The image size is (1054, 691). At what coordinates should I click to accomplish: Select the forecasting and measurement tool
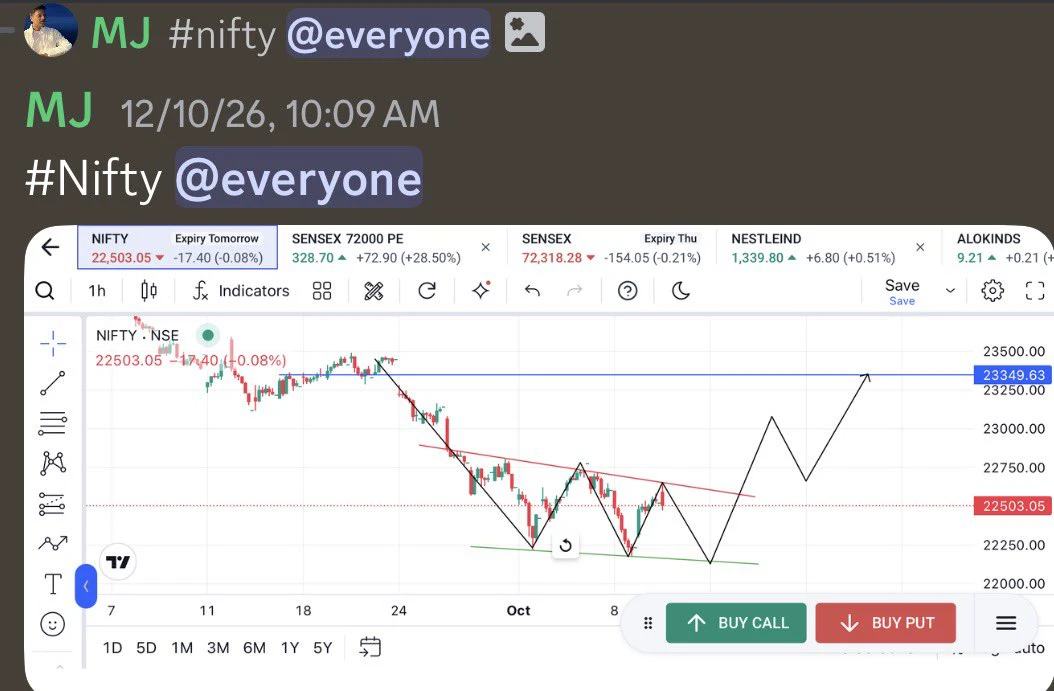point(52,503)
